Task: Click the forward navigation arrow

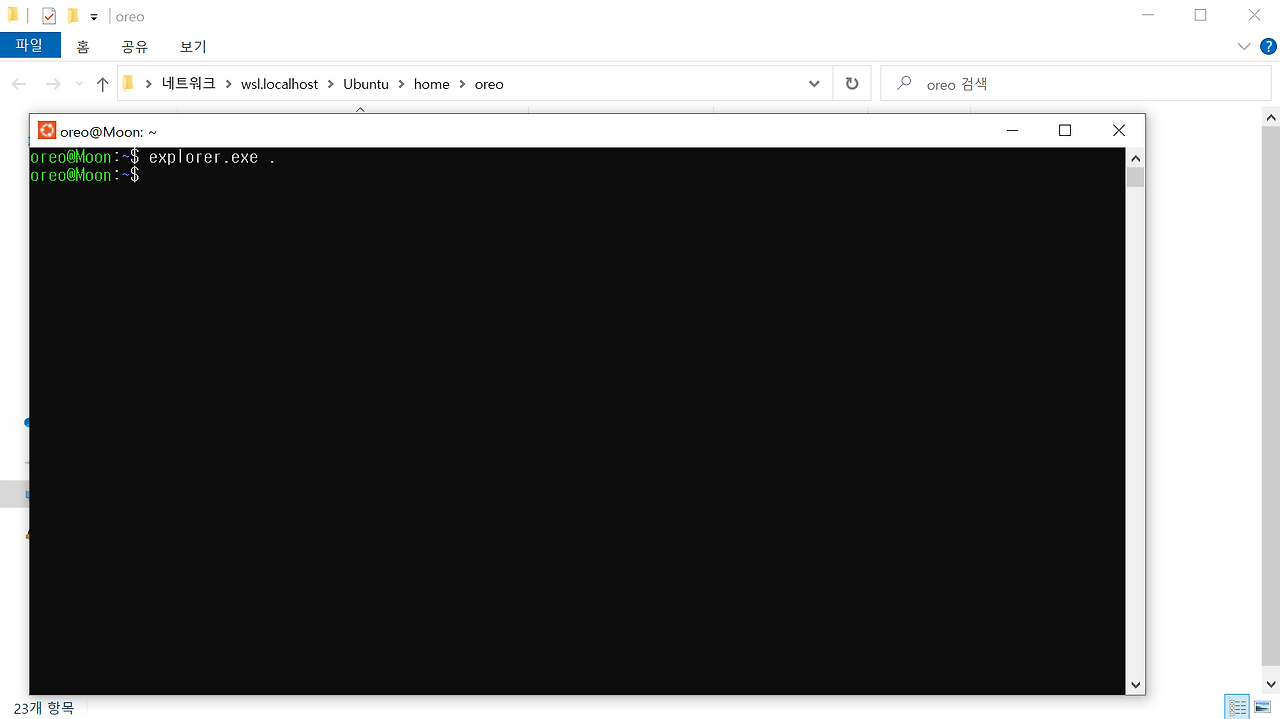Action: click(52, 84)
